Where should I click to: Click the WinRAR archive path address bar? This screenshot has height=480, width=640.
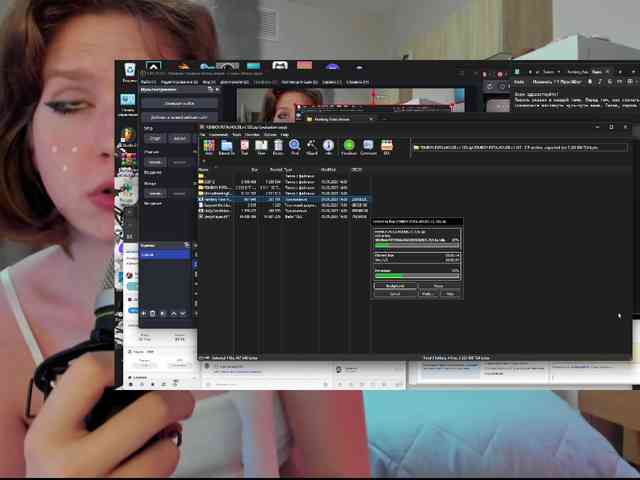519,148
